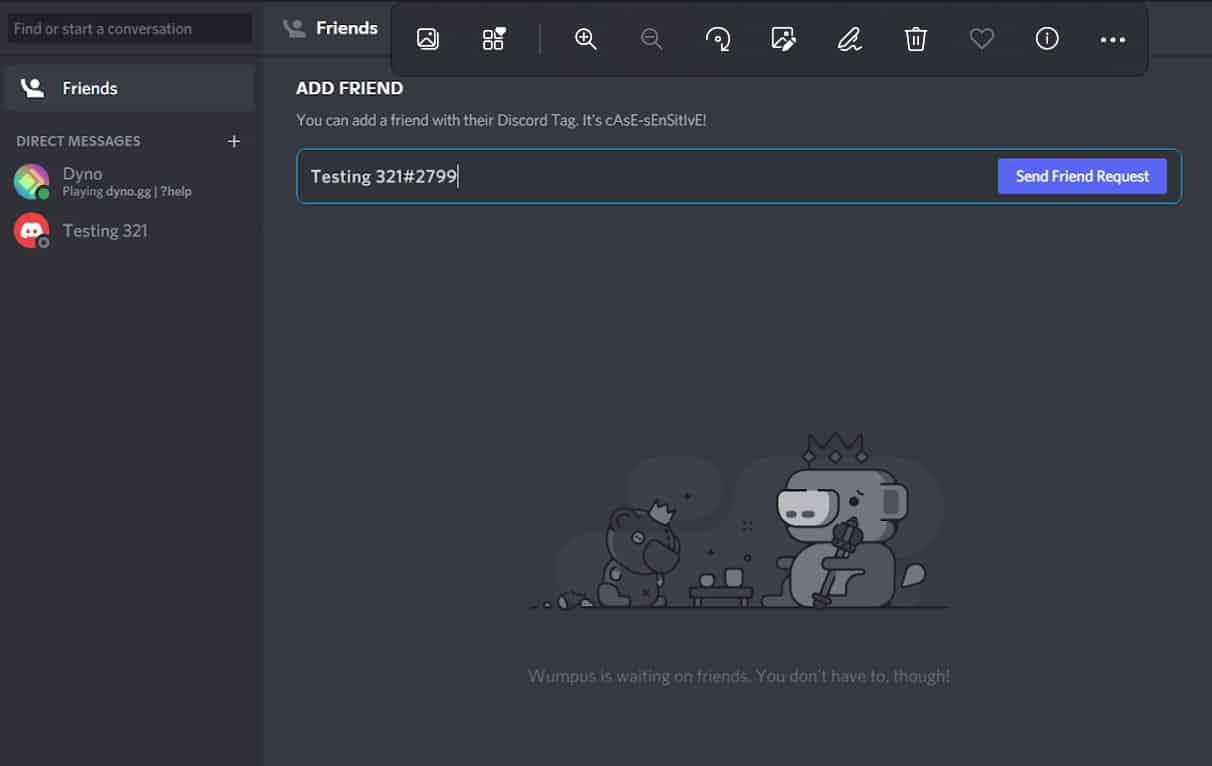This screenshot has width=1212, height=766.
Task: Create a DM with the plus icon
Action: [234, 141]
